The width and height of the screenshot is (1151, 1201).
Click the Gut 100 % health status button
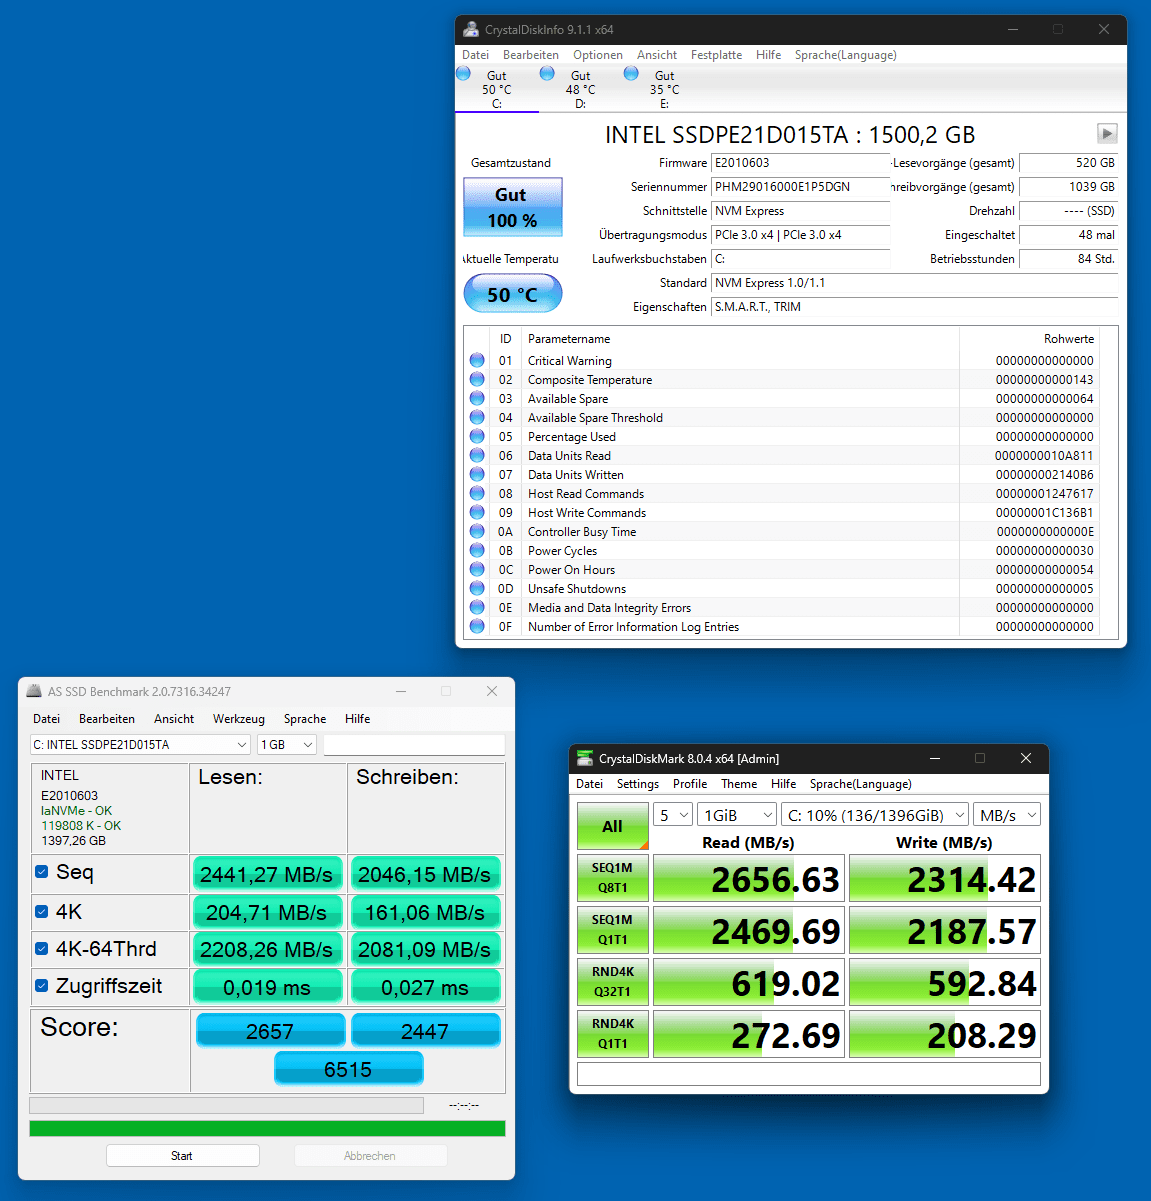coord(512,207)
